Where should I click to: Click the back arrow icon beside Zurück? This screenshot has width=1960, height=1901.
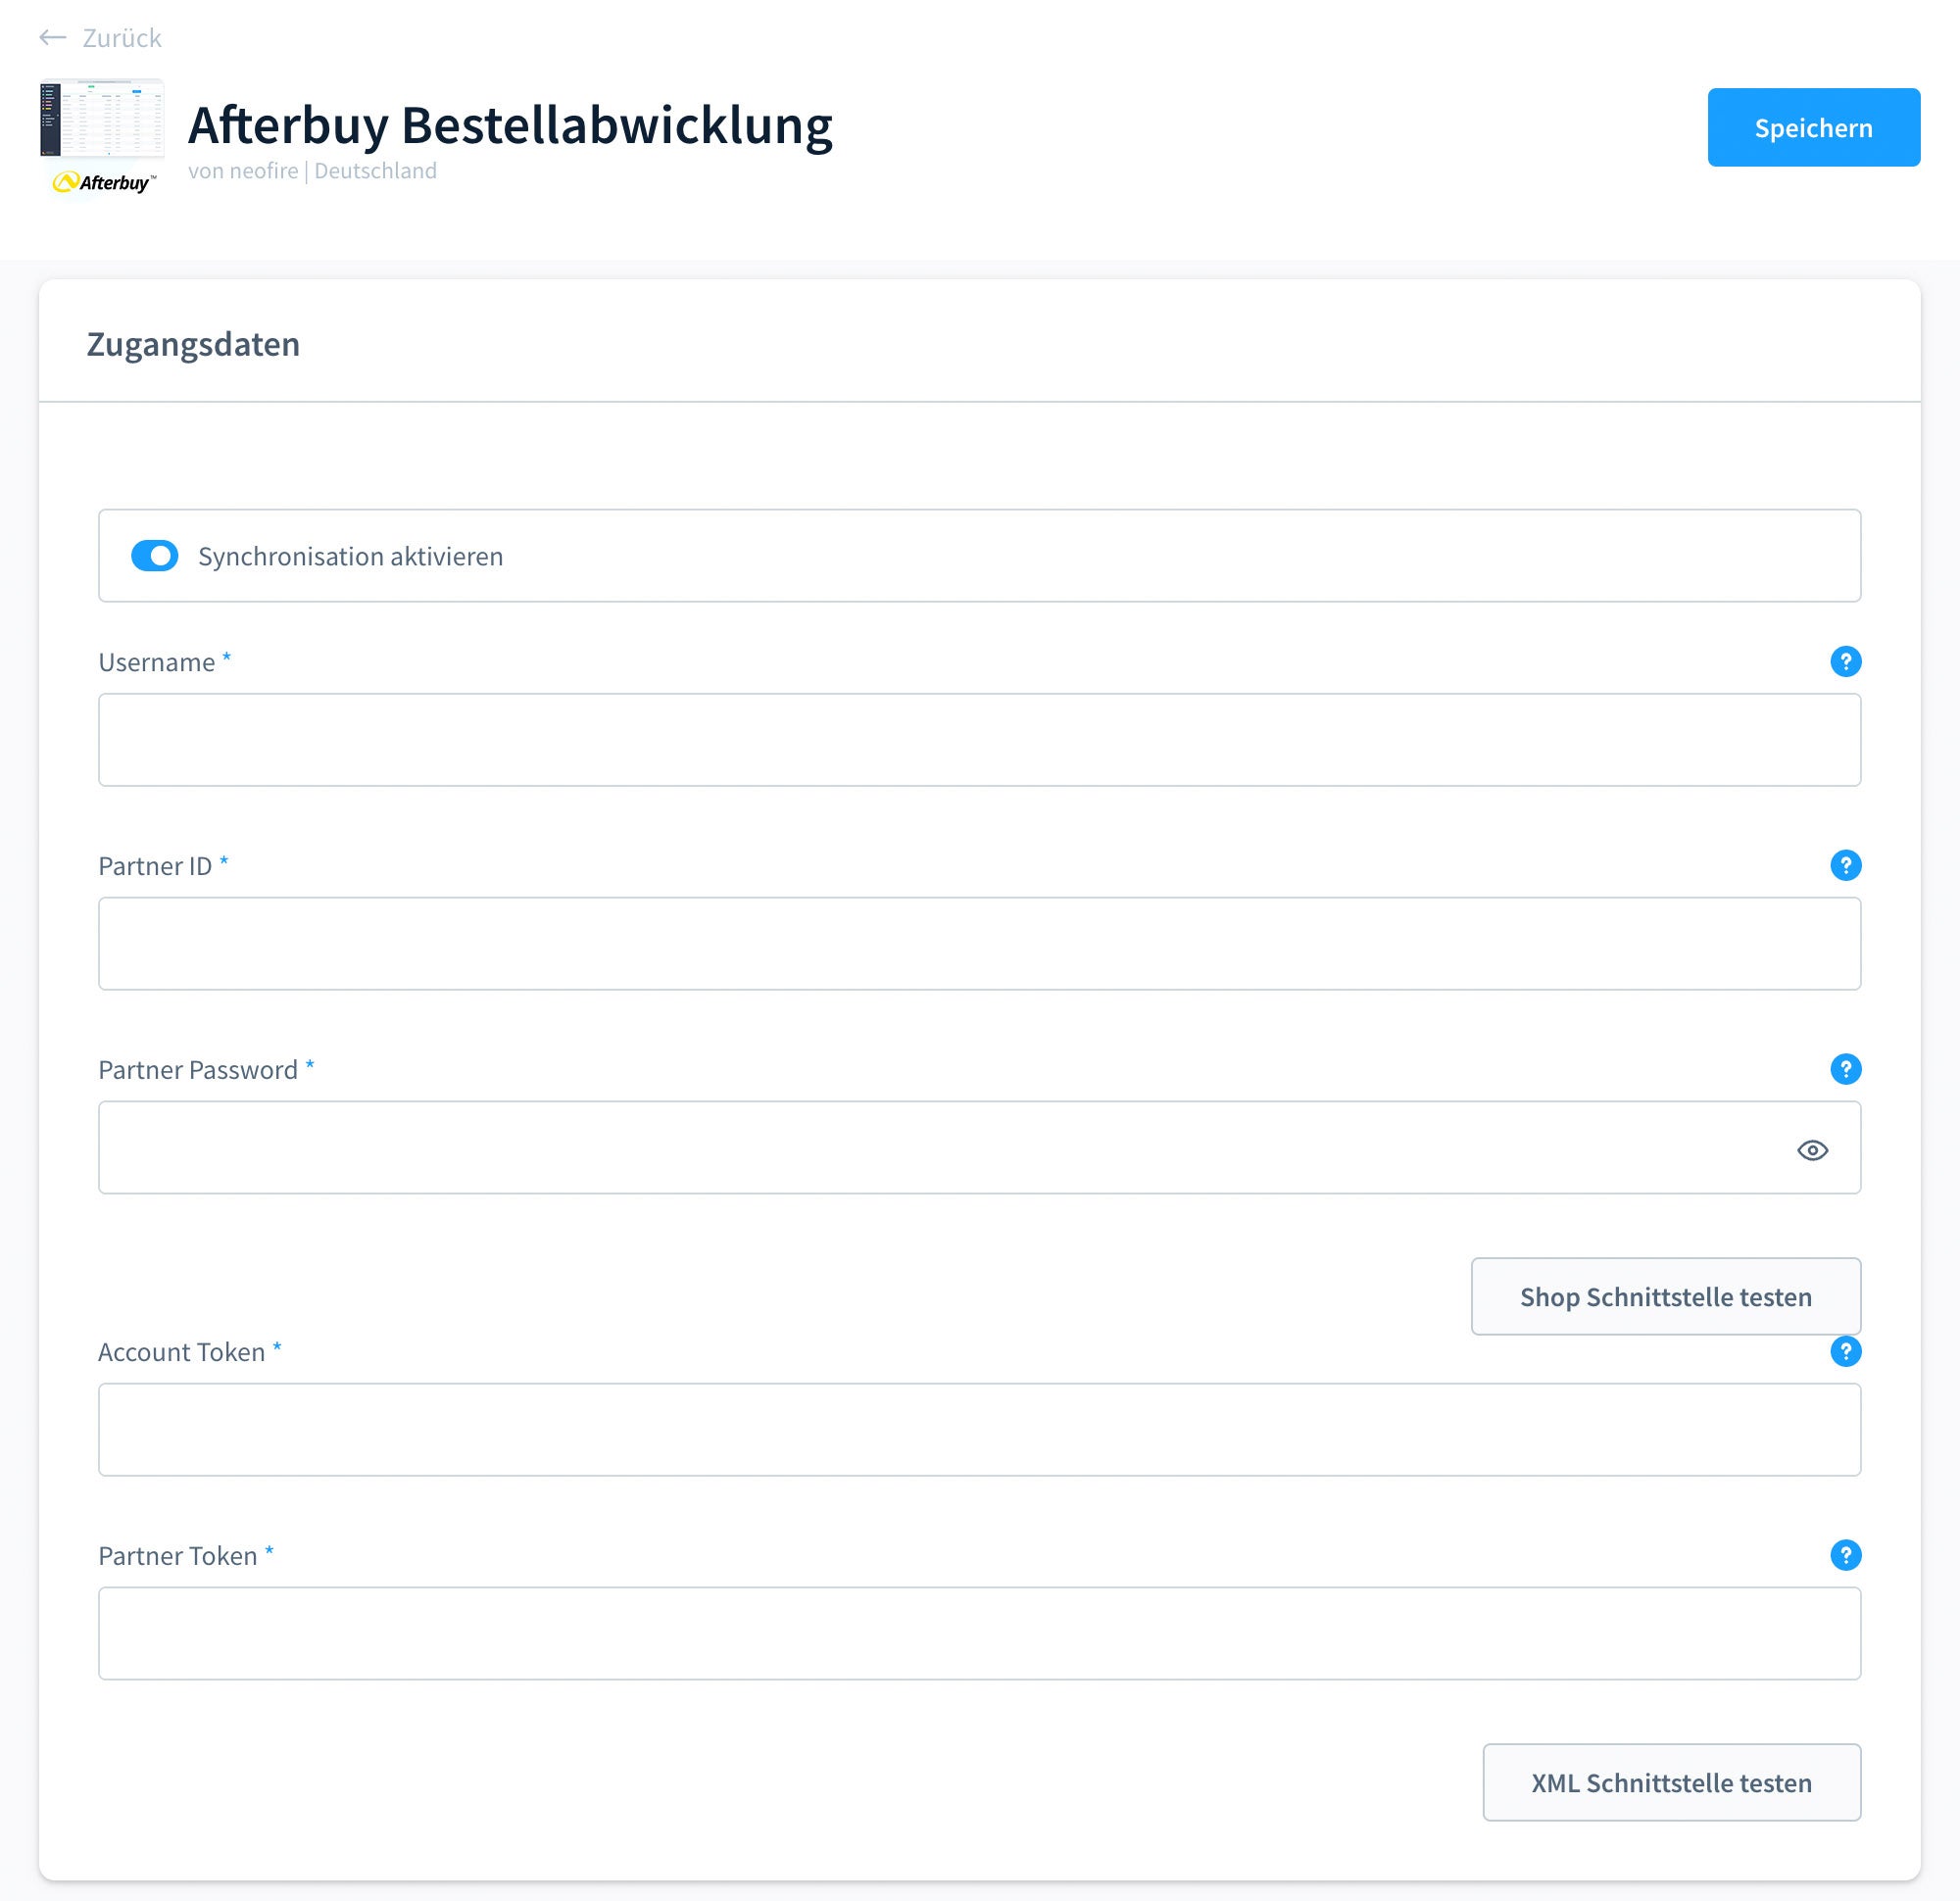click(x=53, y=38)
